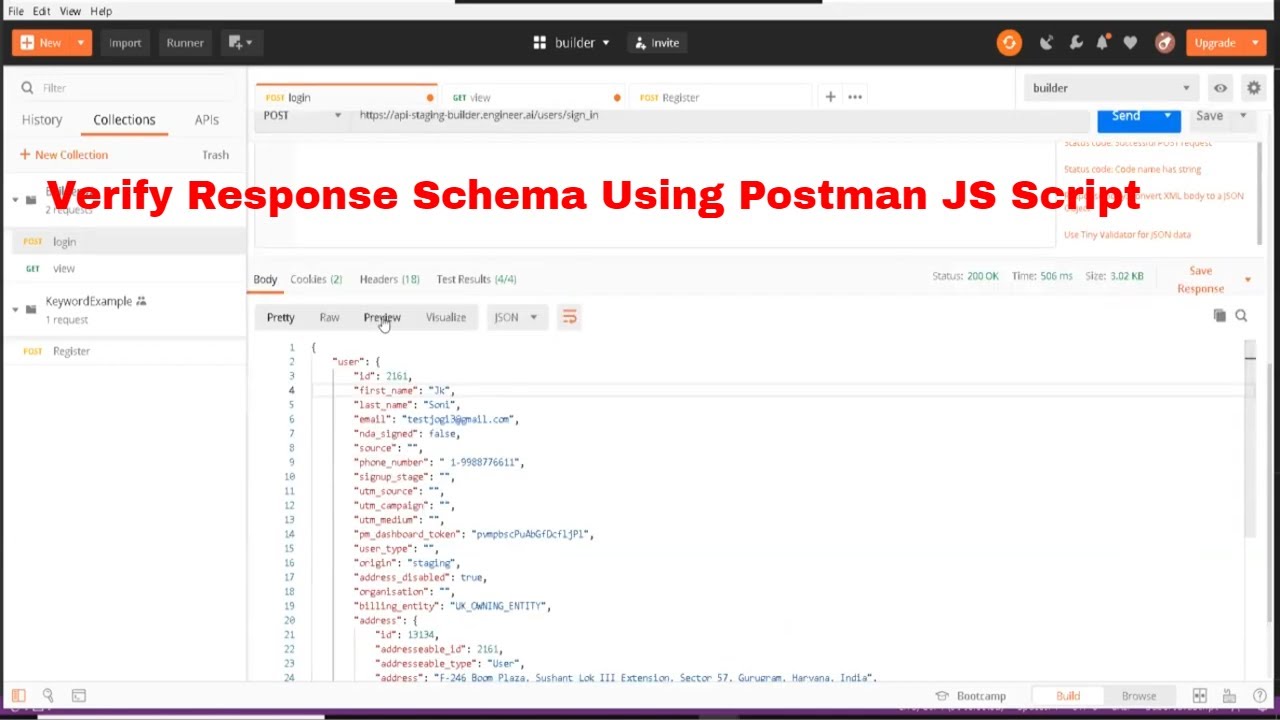
Task: Open manage environments gear icon
Action: (1253, 88)
